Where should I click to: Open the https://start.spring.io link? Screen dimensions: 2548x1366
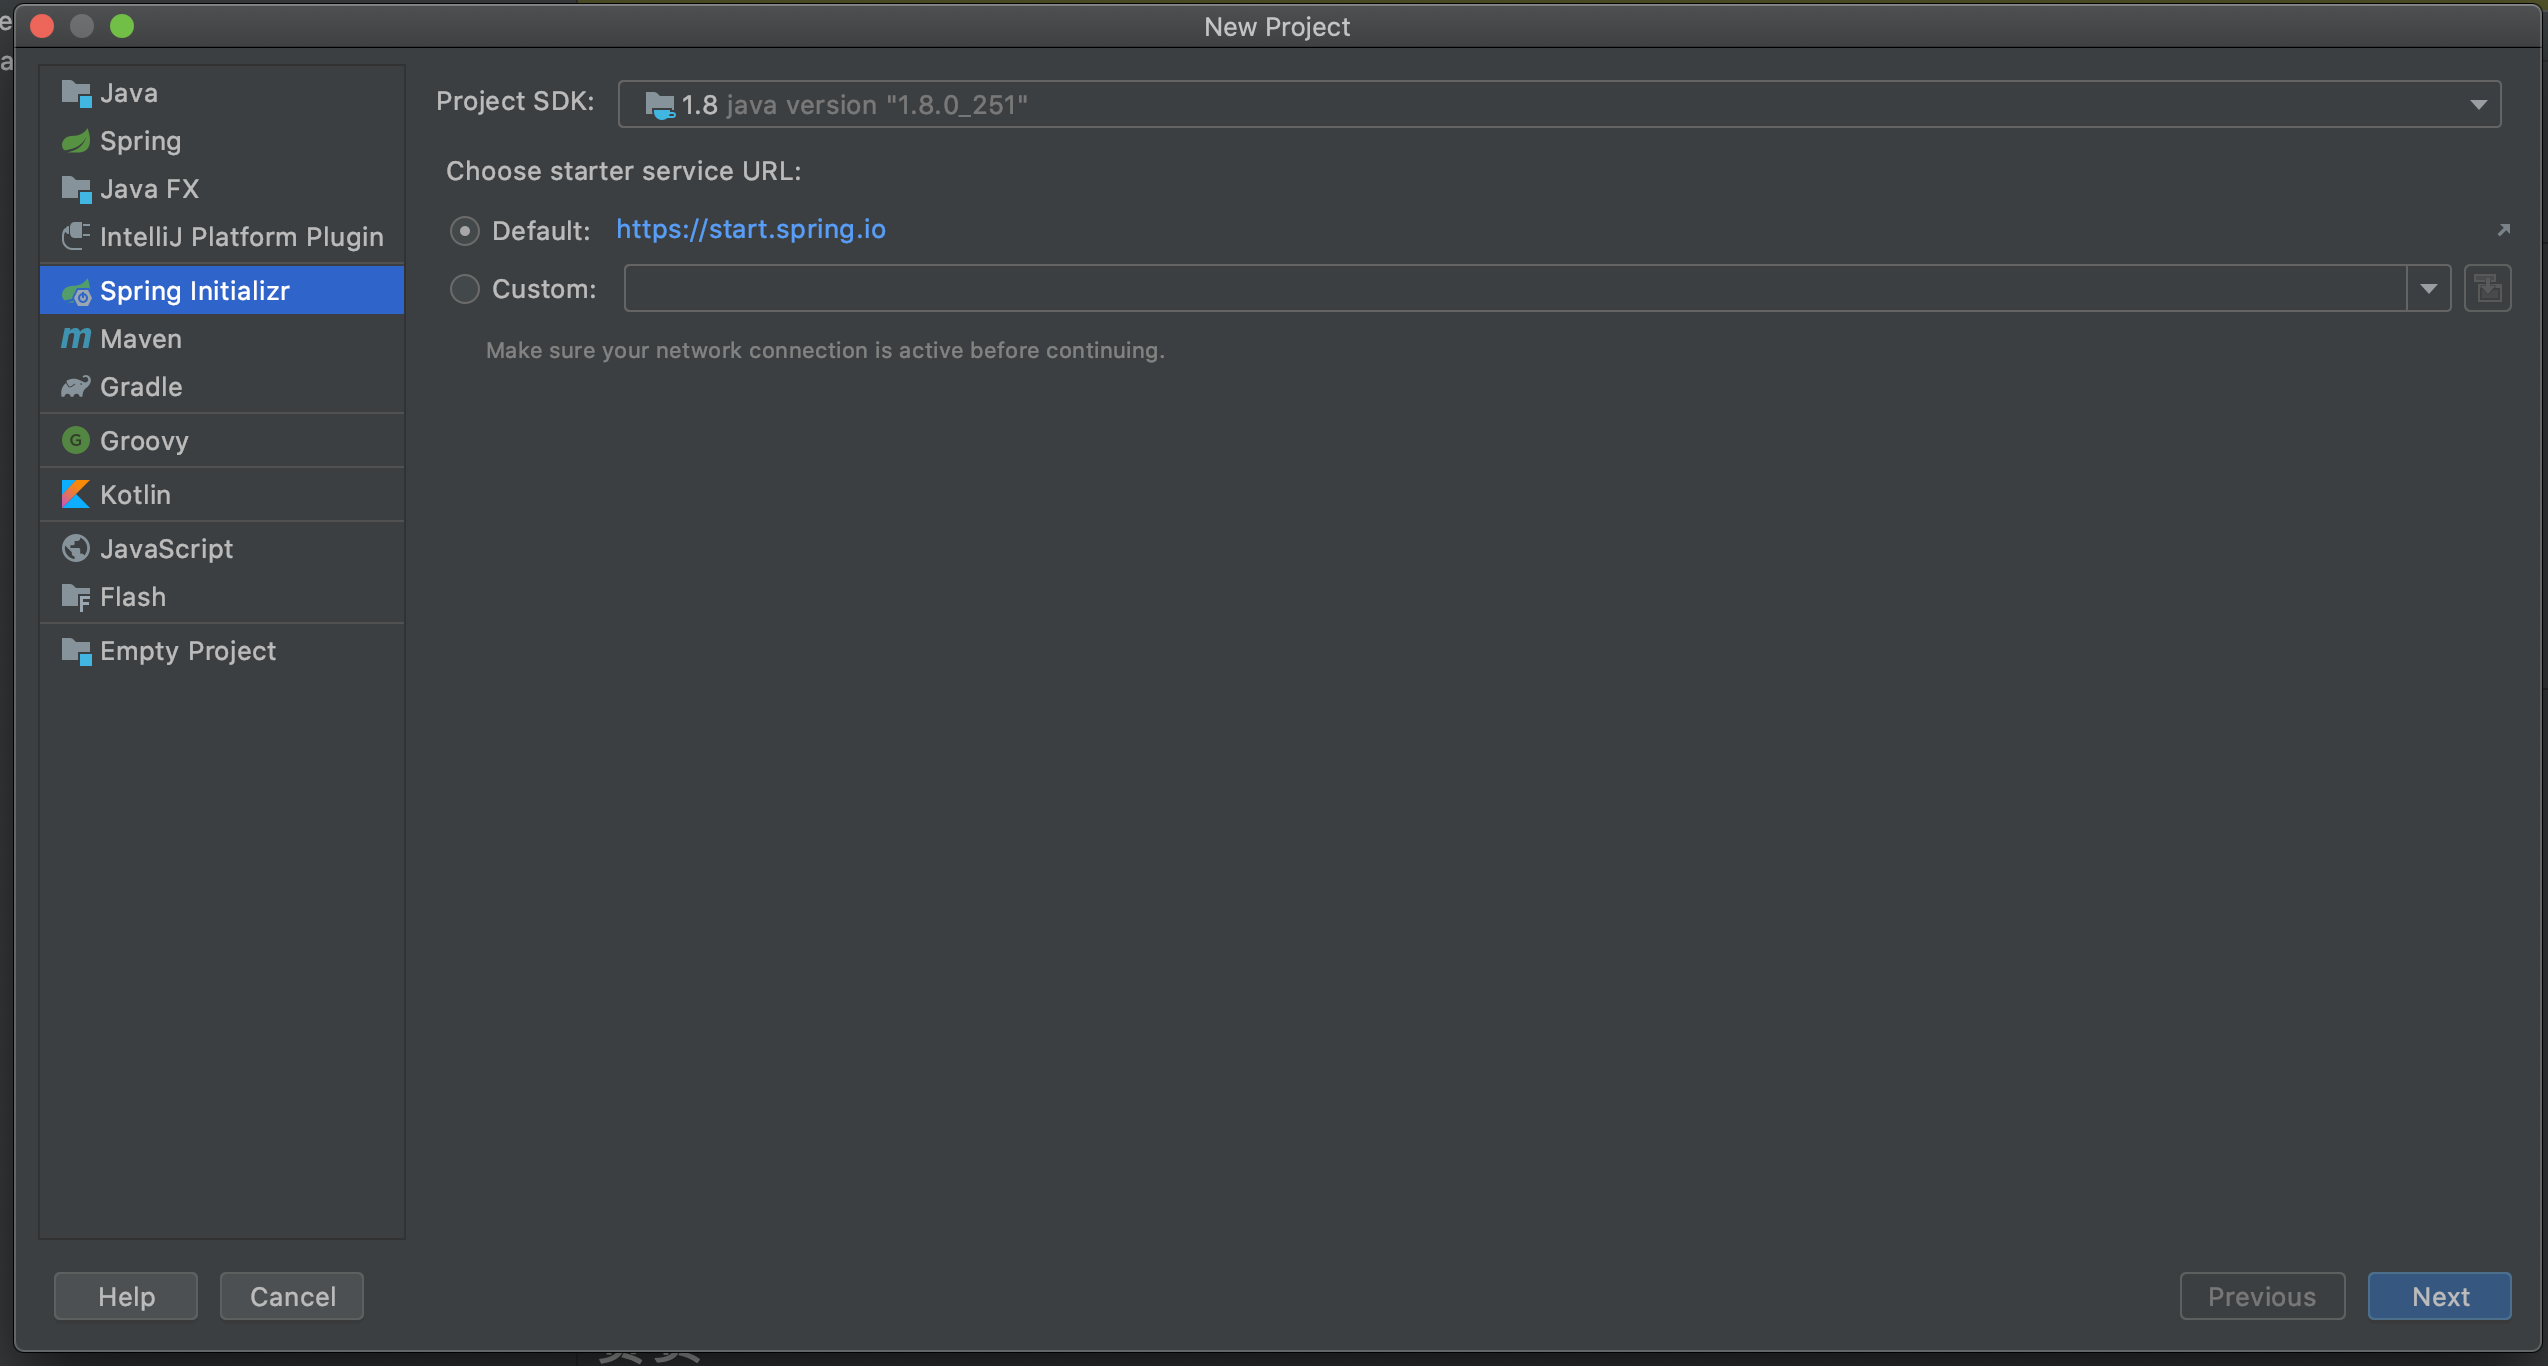(750, 230)
